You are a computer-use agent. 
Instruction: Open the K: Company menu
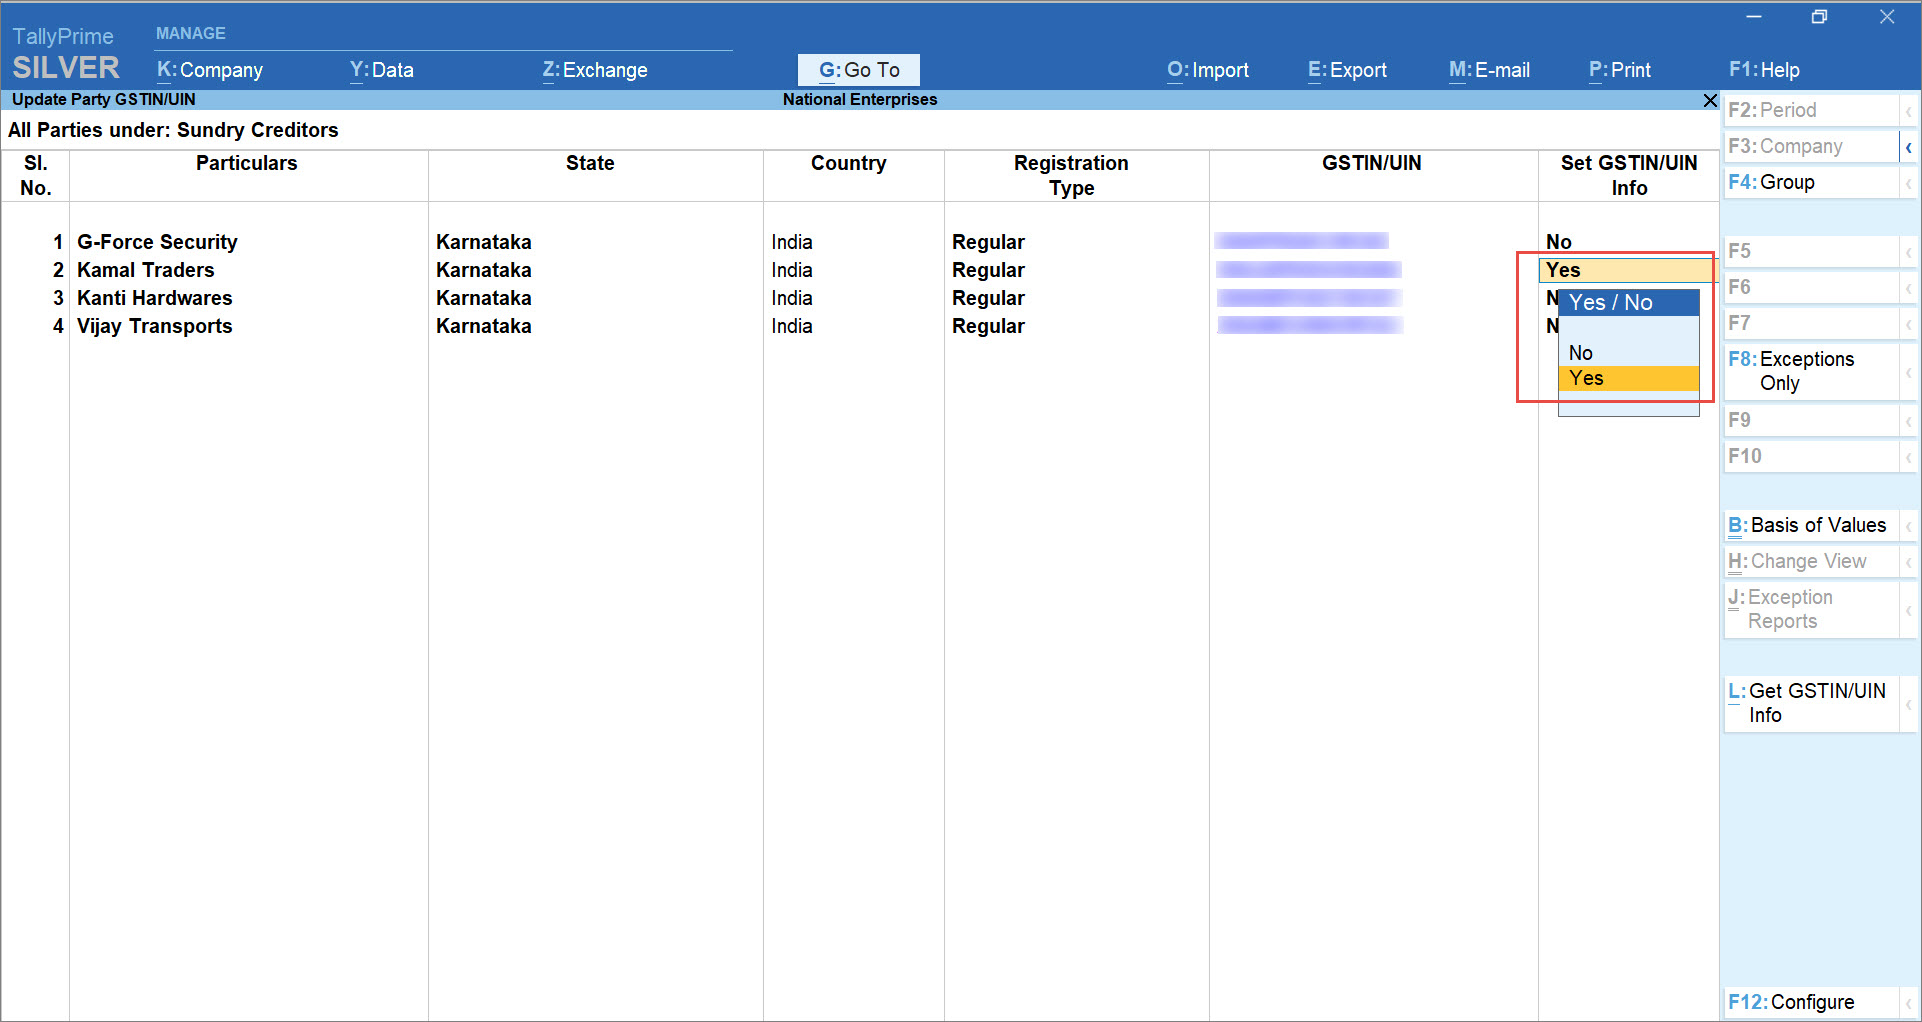click(x=210, y=70)
